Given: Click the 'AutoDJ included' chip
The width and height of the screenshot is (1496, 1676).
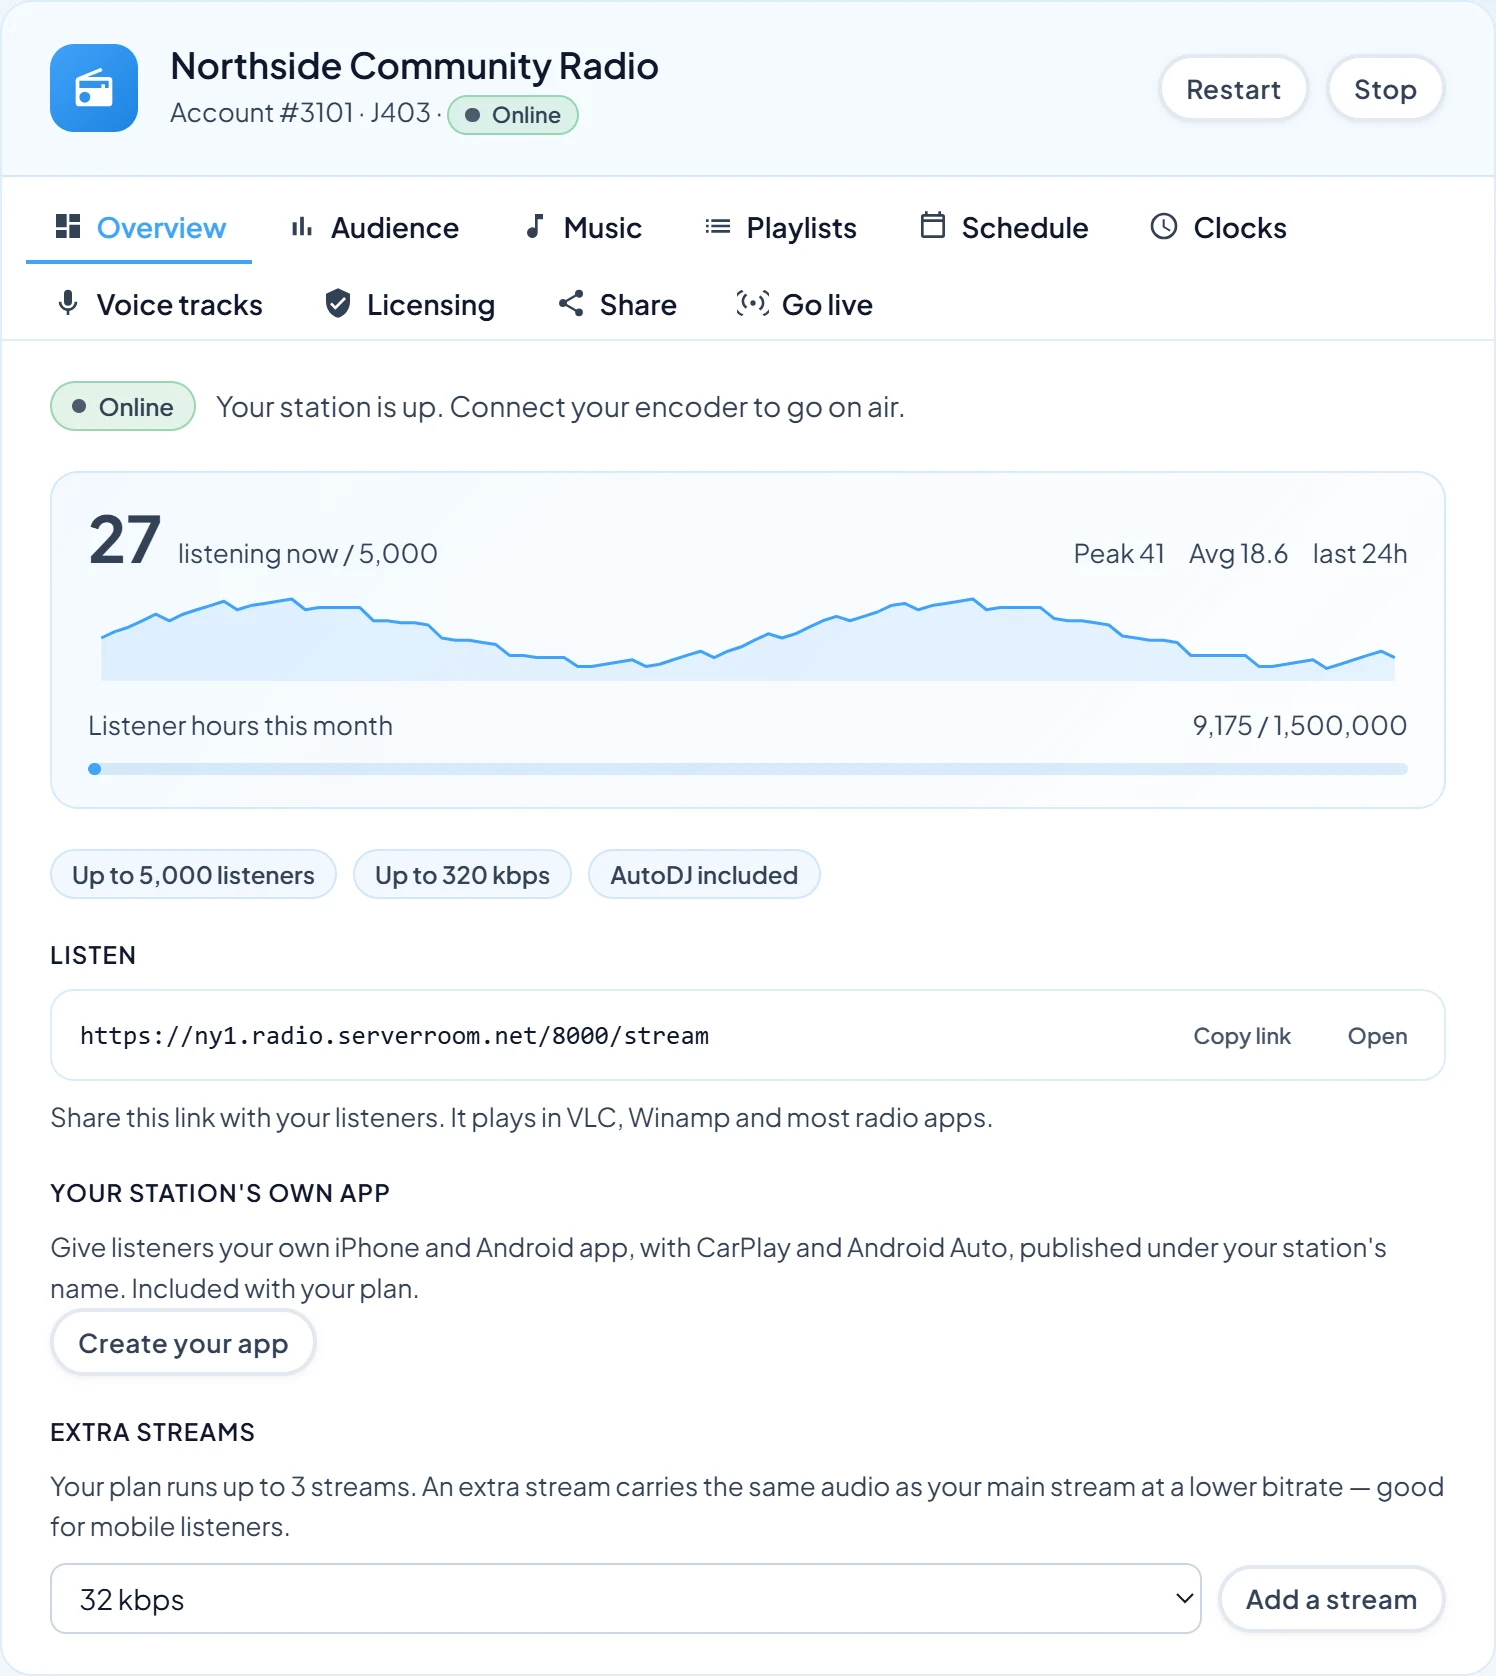Looking at the screenshot, I should tap(704, 875).
